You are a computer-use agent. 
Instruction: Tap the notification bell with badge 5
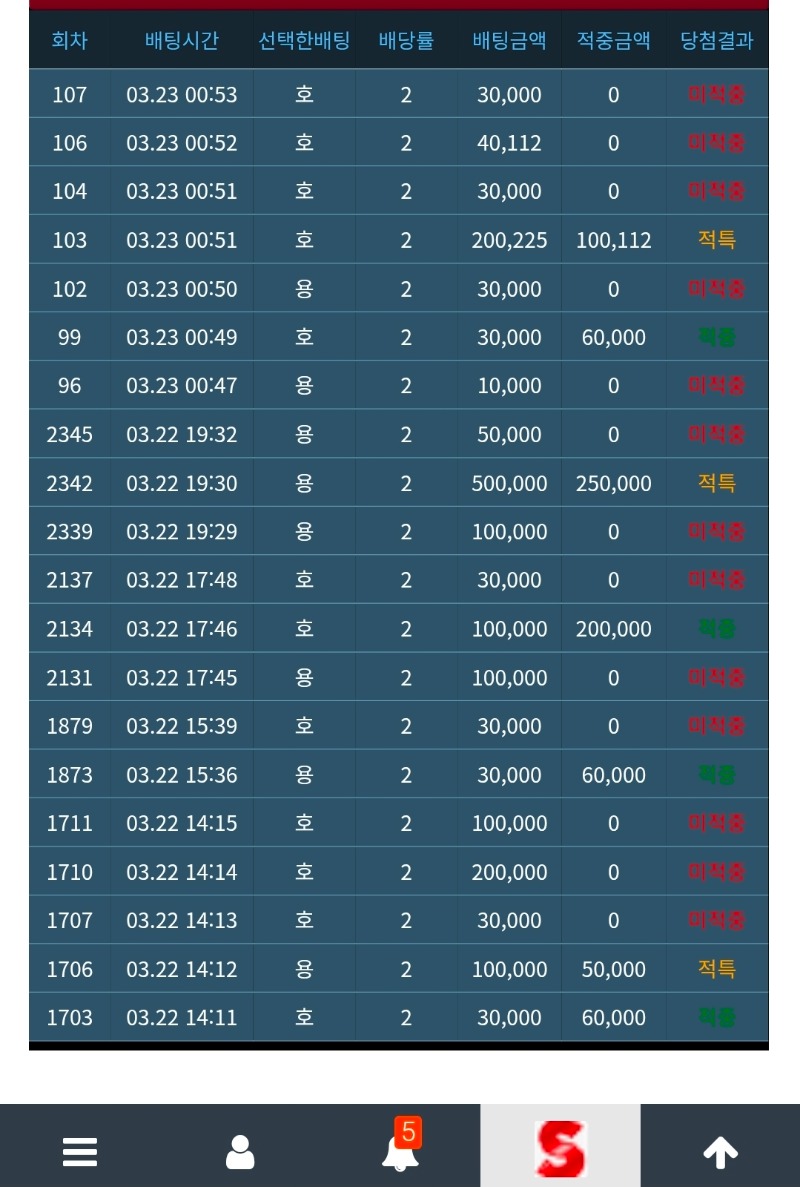click(401, 1150)
